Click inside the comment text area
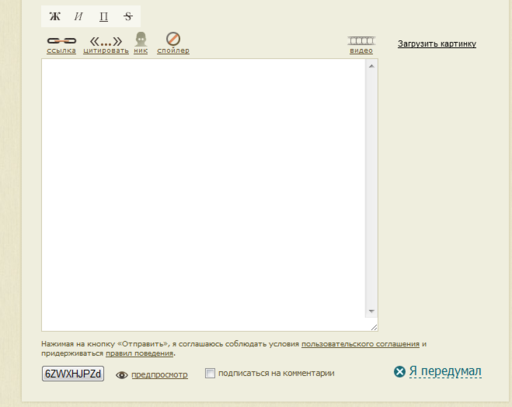 (x=203, y=195)
